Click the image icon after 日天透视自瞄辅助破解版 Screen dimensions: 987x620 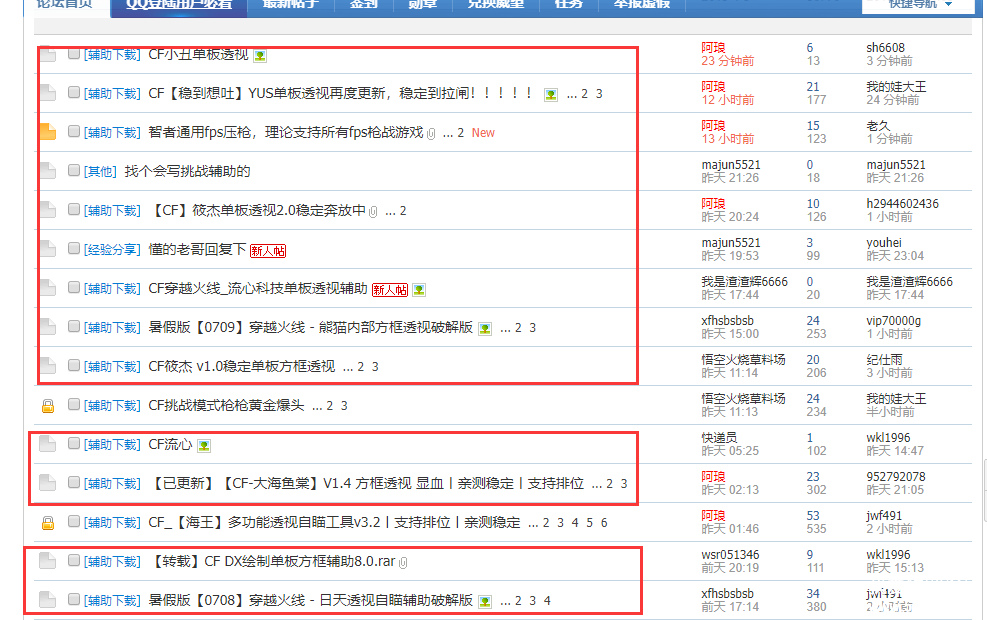click(485, 601)
